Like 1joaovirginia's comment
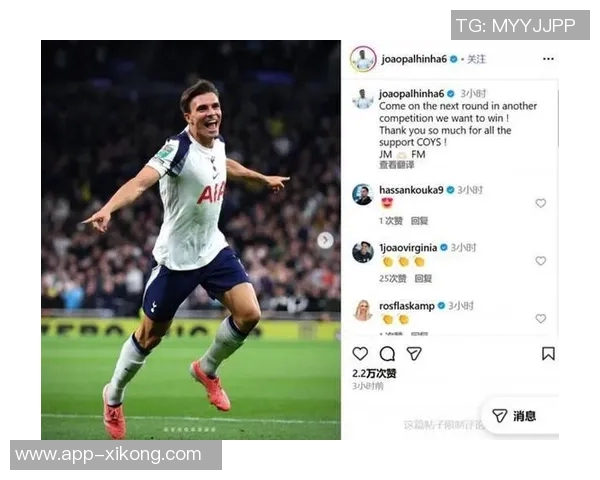This screenshot has height=480, width=600. pos(540,261)
